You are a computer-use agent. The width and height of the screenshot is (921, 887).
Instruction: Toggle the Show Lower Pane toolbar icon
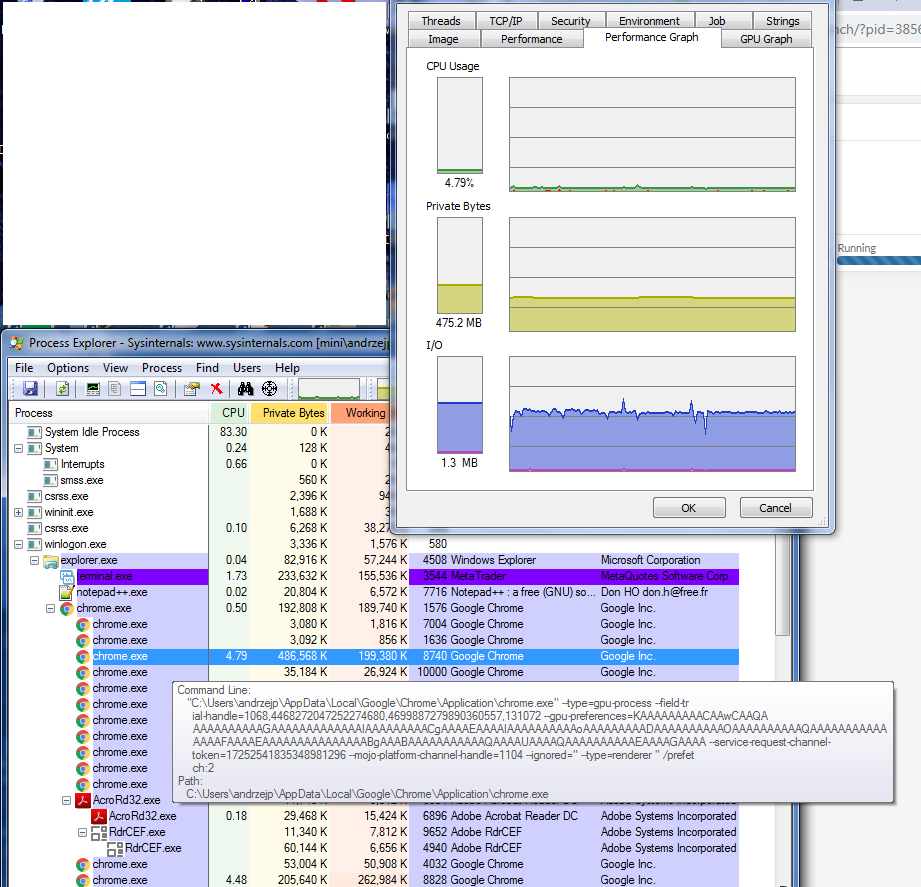pyautogui.click(x=138, y=389)
